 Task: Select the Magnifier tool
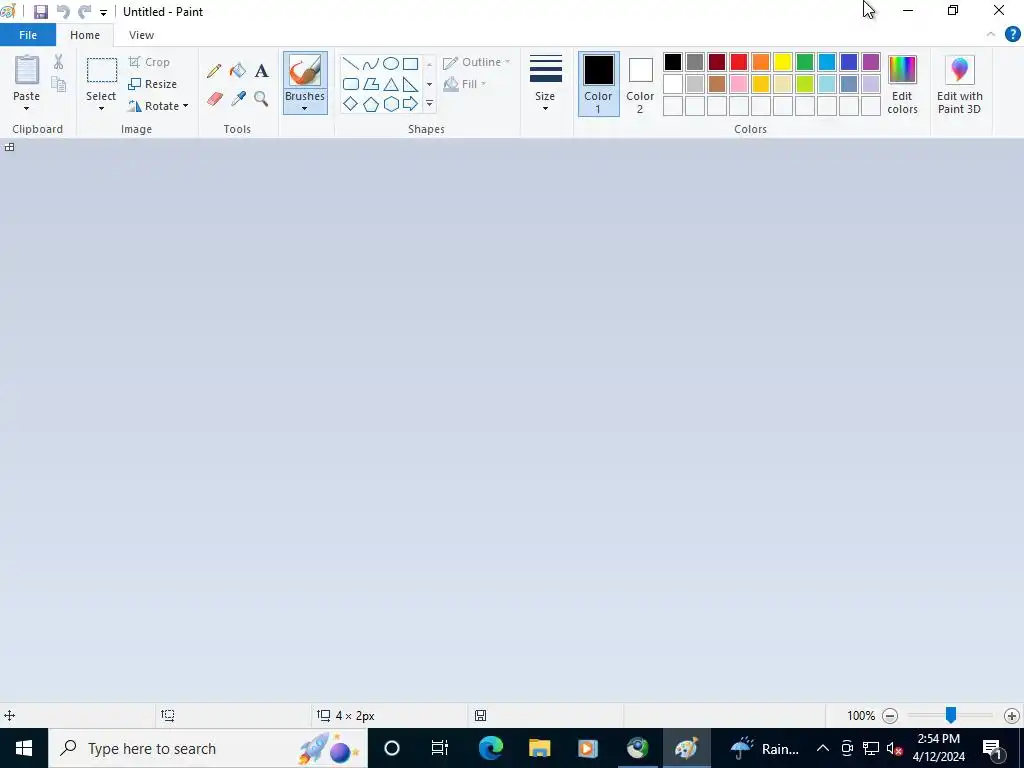[x=261, y=99]
